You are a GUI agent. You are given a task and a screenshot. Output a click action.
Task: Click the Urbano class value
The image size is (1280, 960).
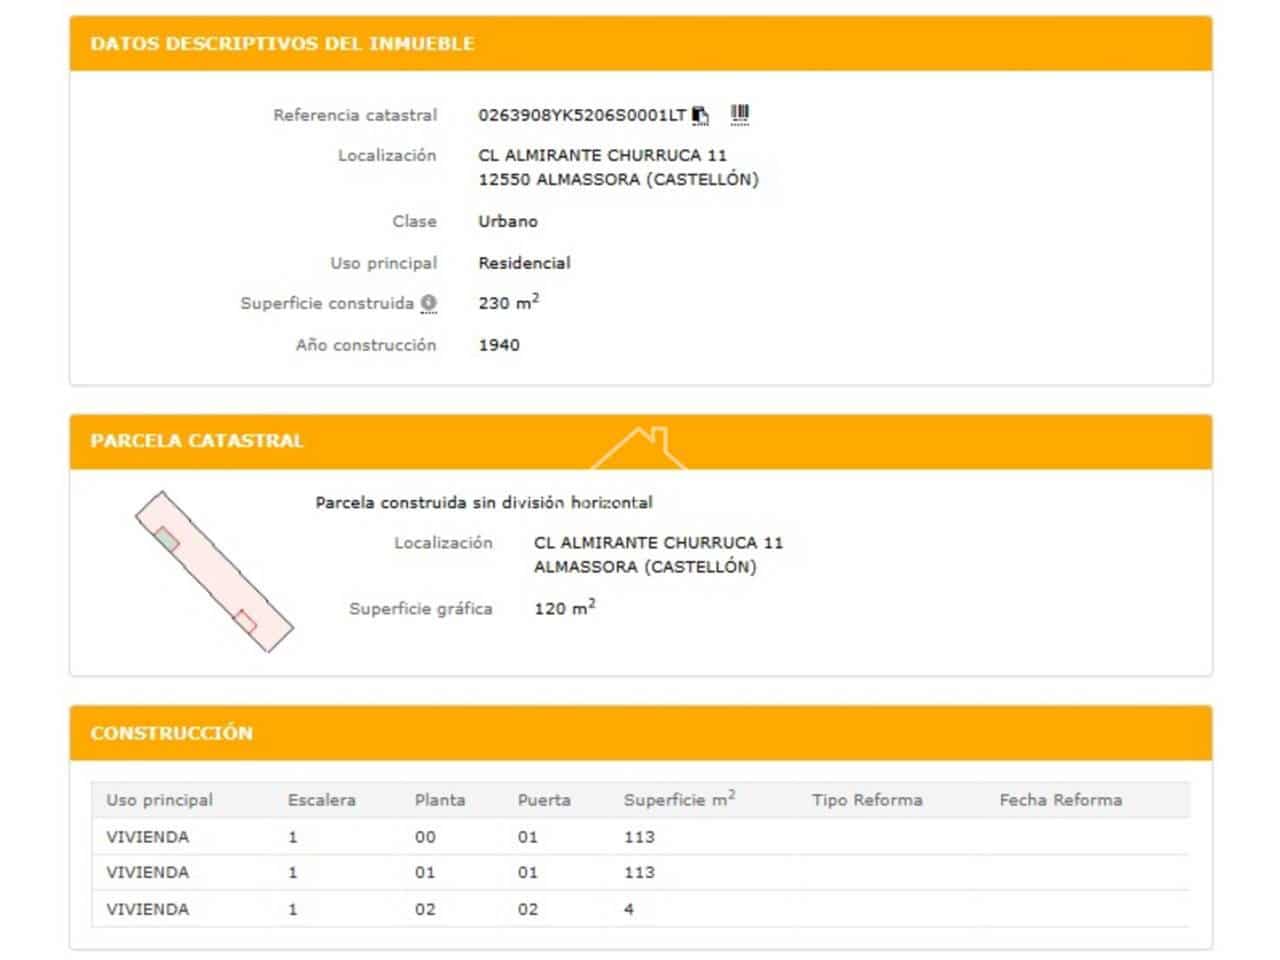(x=508, y=221)
